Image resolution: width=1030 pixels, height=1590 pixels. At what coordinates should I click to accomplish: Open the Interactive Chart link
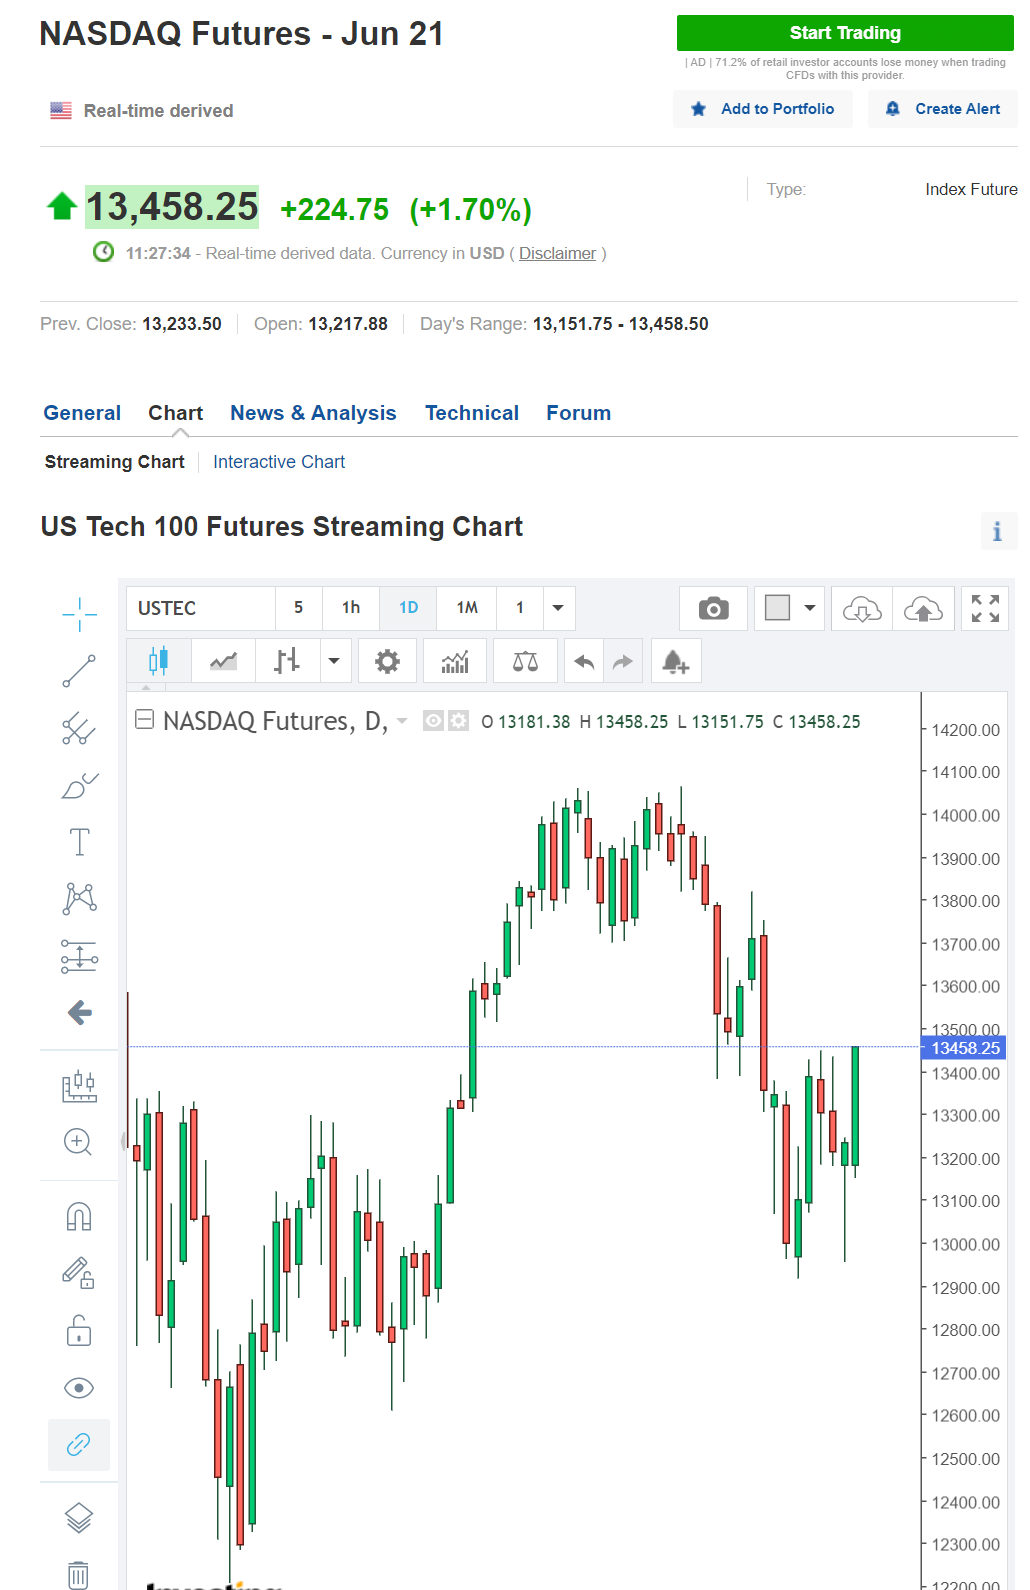(x=279, y=462)
